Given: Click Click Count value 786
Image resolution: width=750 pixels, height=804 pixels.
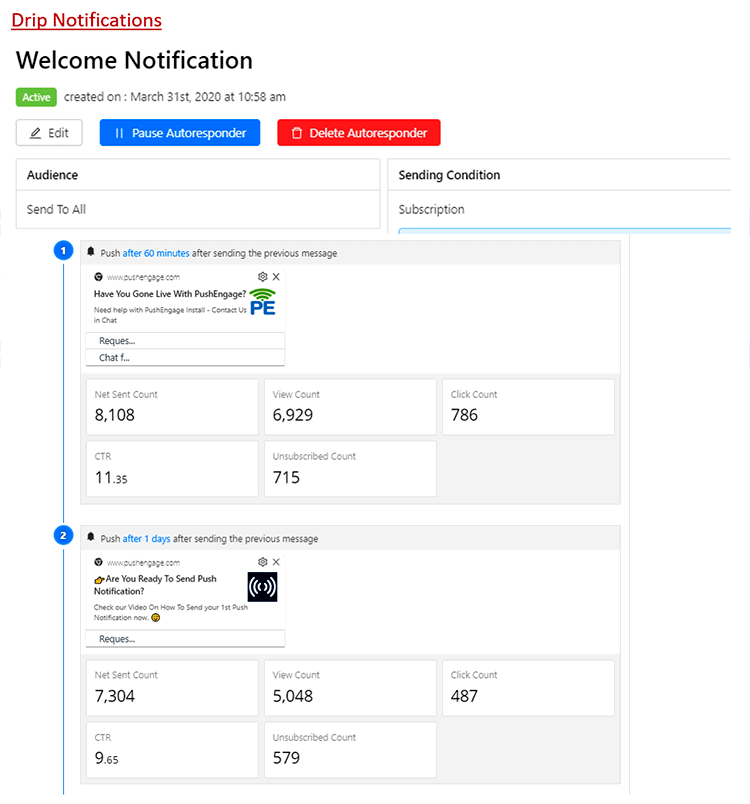Looking at the screenshot, I should [464, 415].
